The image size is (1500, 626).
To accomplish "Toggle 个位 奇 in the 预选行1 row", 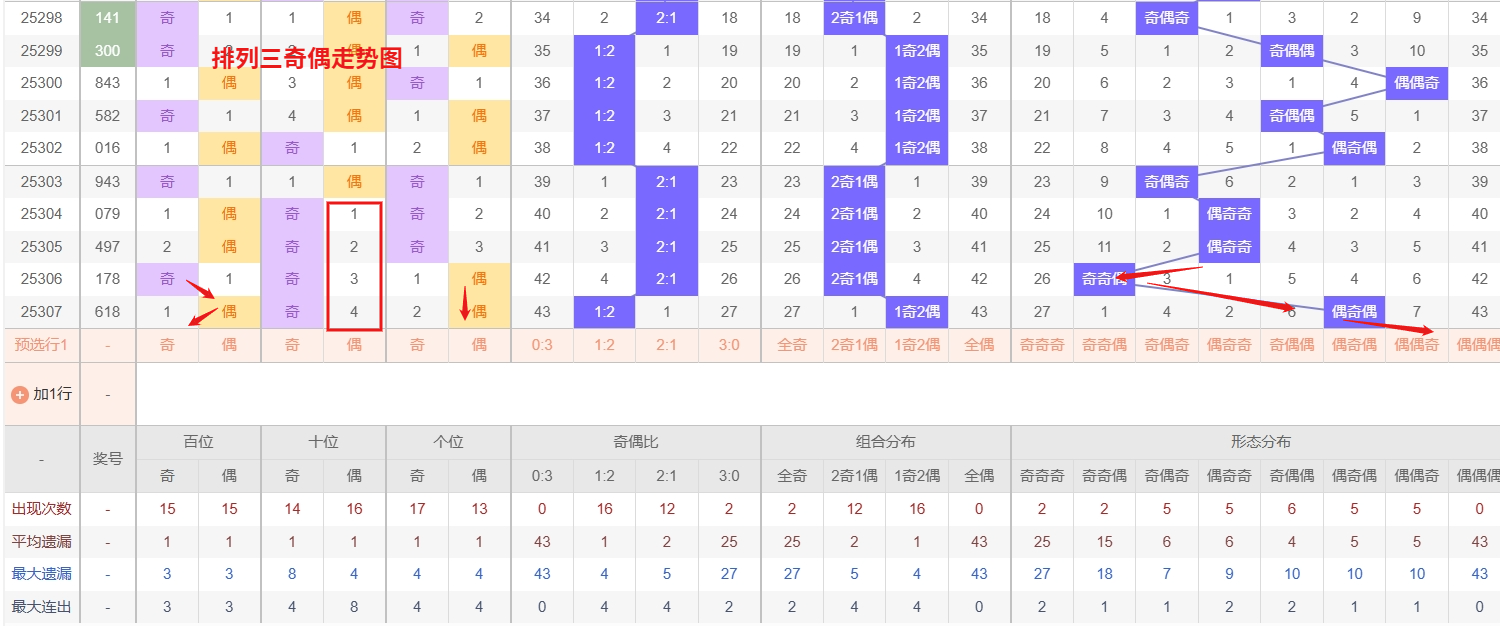I will click(417, 344).
